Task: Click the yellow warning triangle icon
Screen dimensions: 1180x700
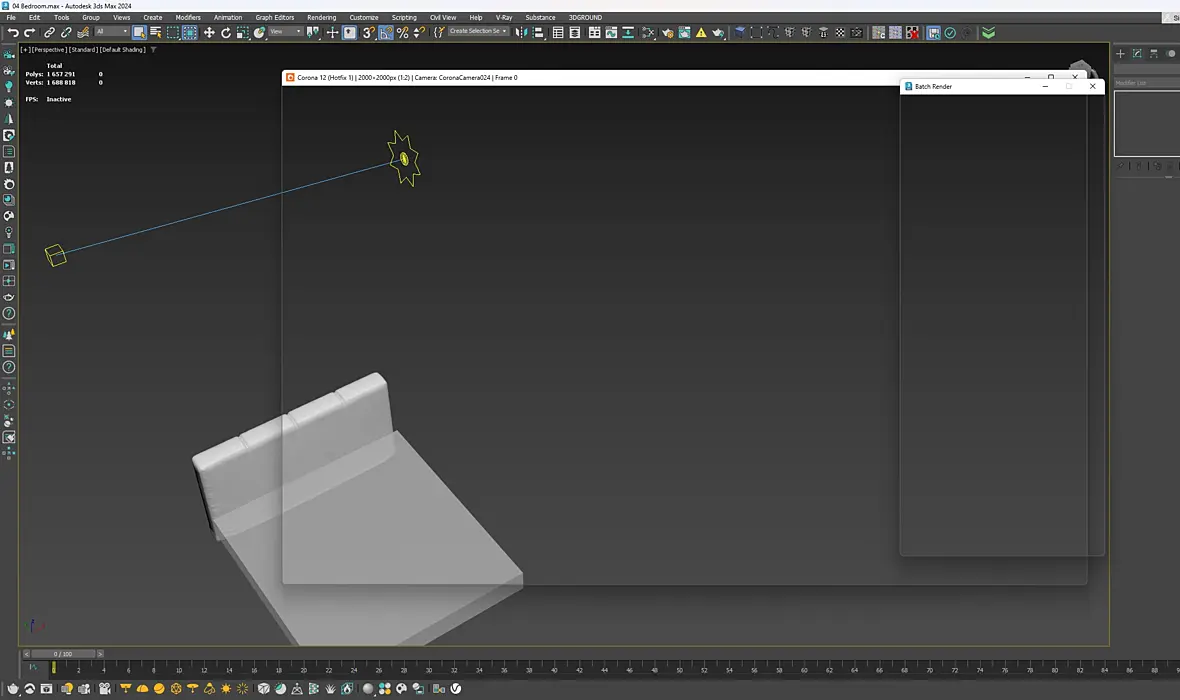Action: point(701,32)
